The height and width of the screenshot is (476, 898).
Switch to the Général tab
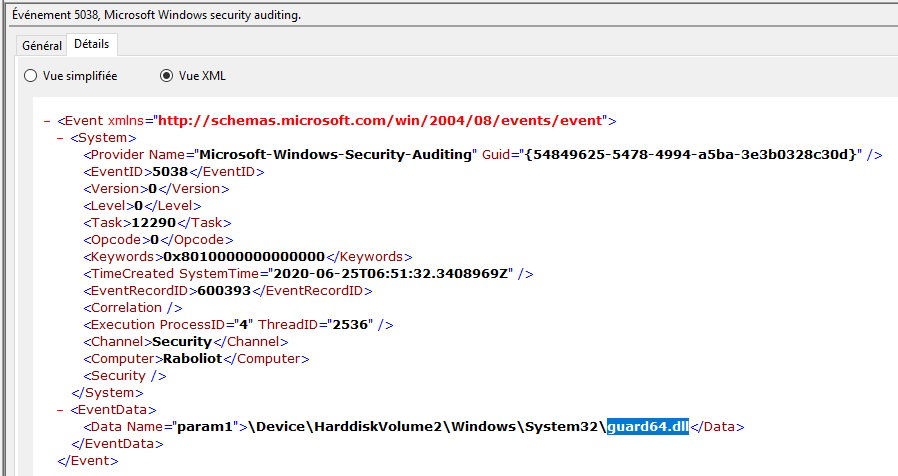pos(42,46)
